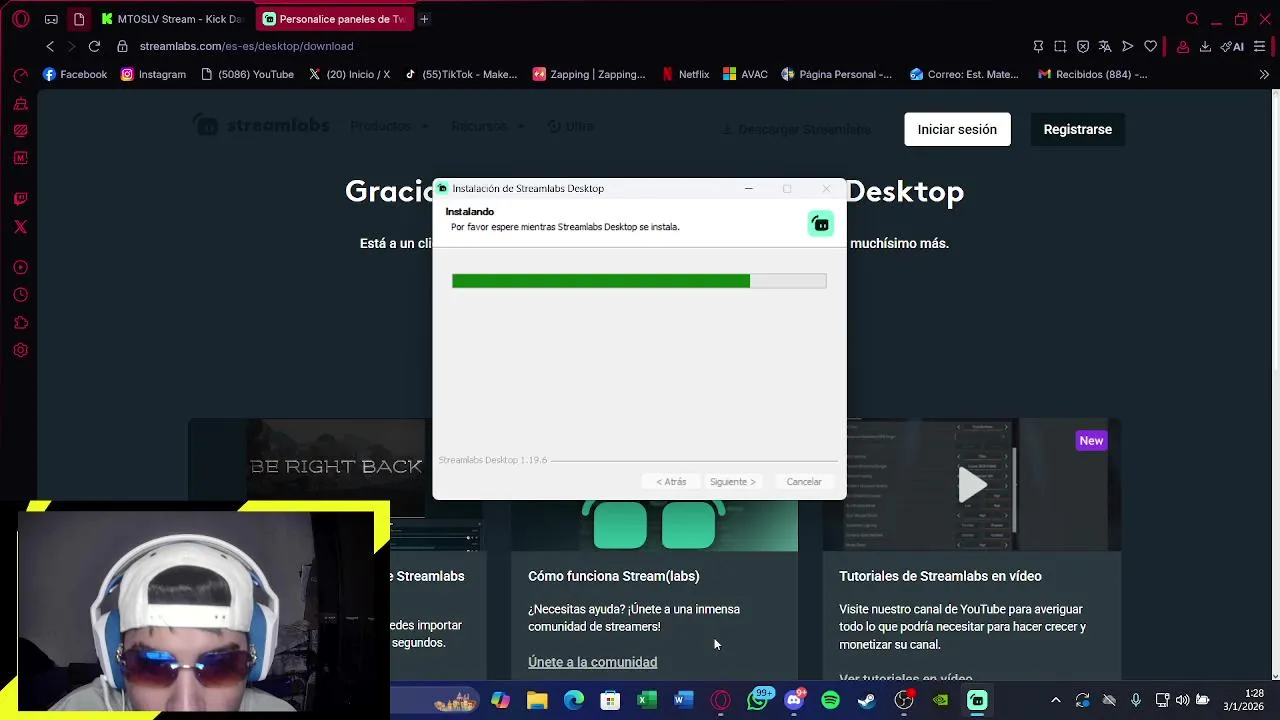This screenshot has height=720, width=1280.
Task: Open History clock icon in sidebar
Action: tap(20, 295)
